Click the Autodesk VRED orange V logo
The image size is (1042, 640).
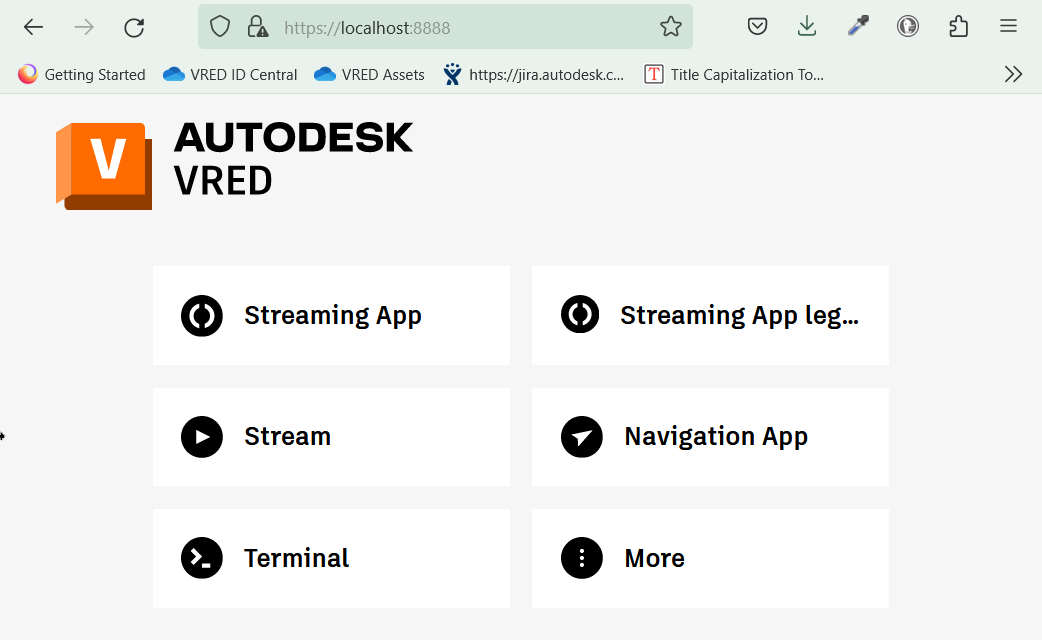(x=104, y=166)
